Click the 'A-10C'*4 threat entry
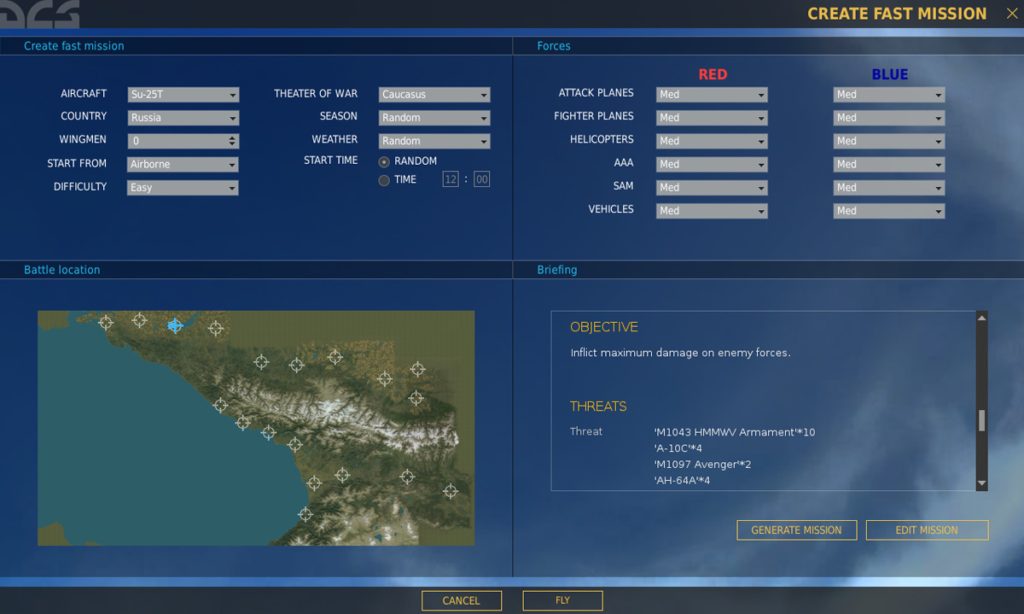This screenshot has height=614, width=1024. coord(679,449)
